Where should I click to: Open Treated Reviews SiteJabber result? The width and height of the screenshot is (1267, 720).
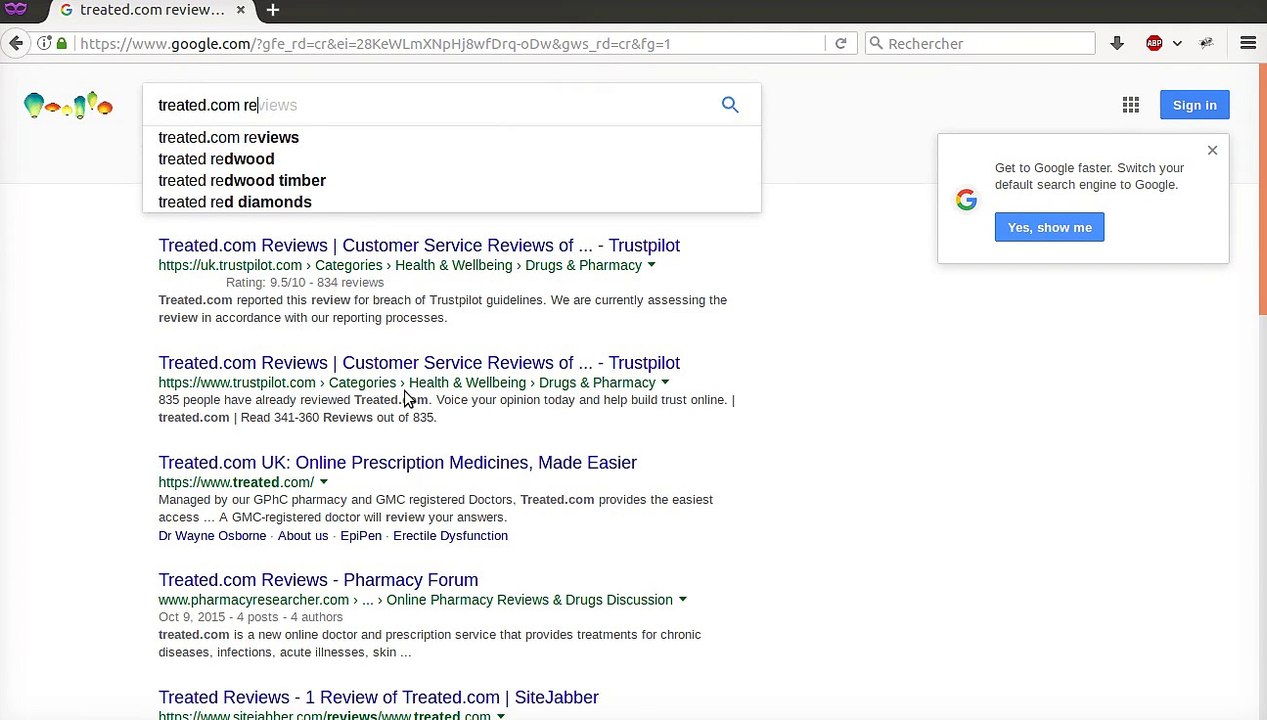378,697
